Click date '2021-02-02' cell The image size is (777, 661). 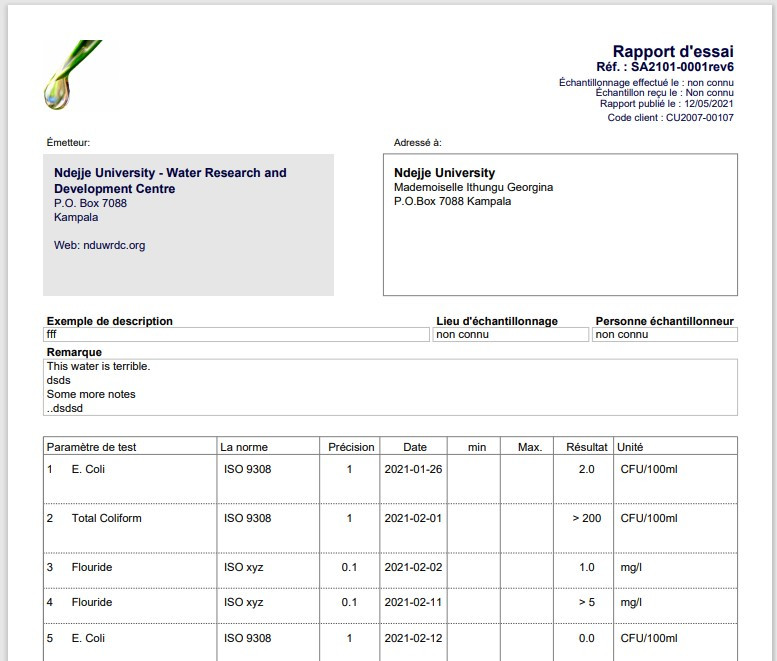(x=413, y=567)
